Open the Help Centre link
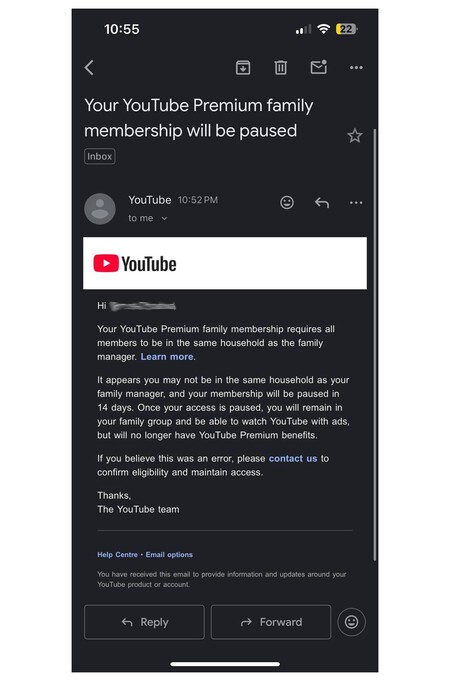Image resolution: width=450 pixels, height=681 pixels. 117,555
